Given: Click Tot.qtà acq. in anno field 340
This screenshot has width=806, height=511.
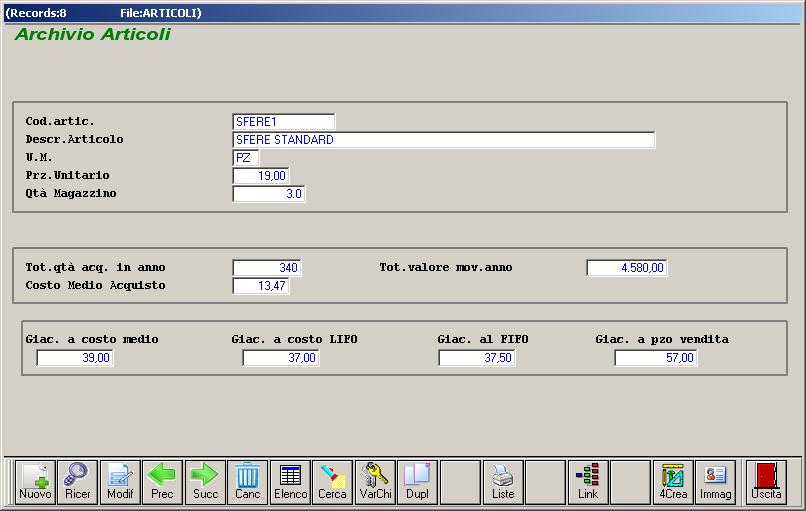Looking at the screenshot, I should click(267, 268).
